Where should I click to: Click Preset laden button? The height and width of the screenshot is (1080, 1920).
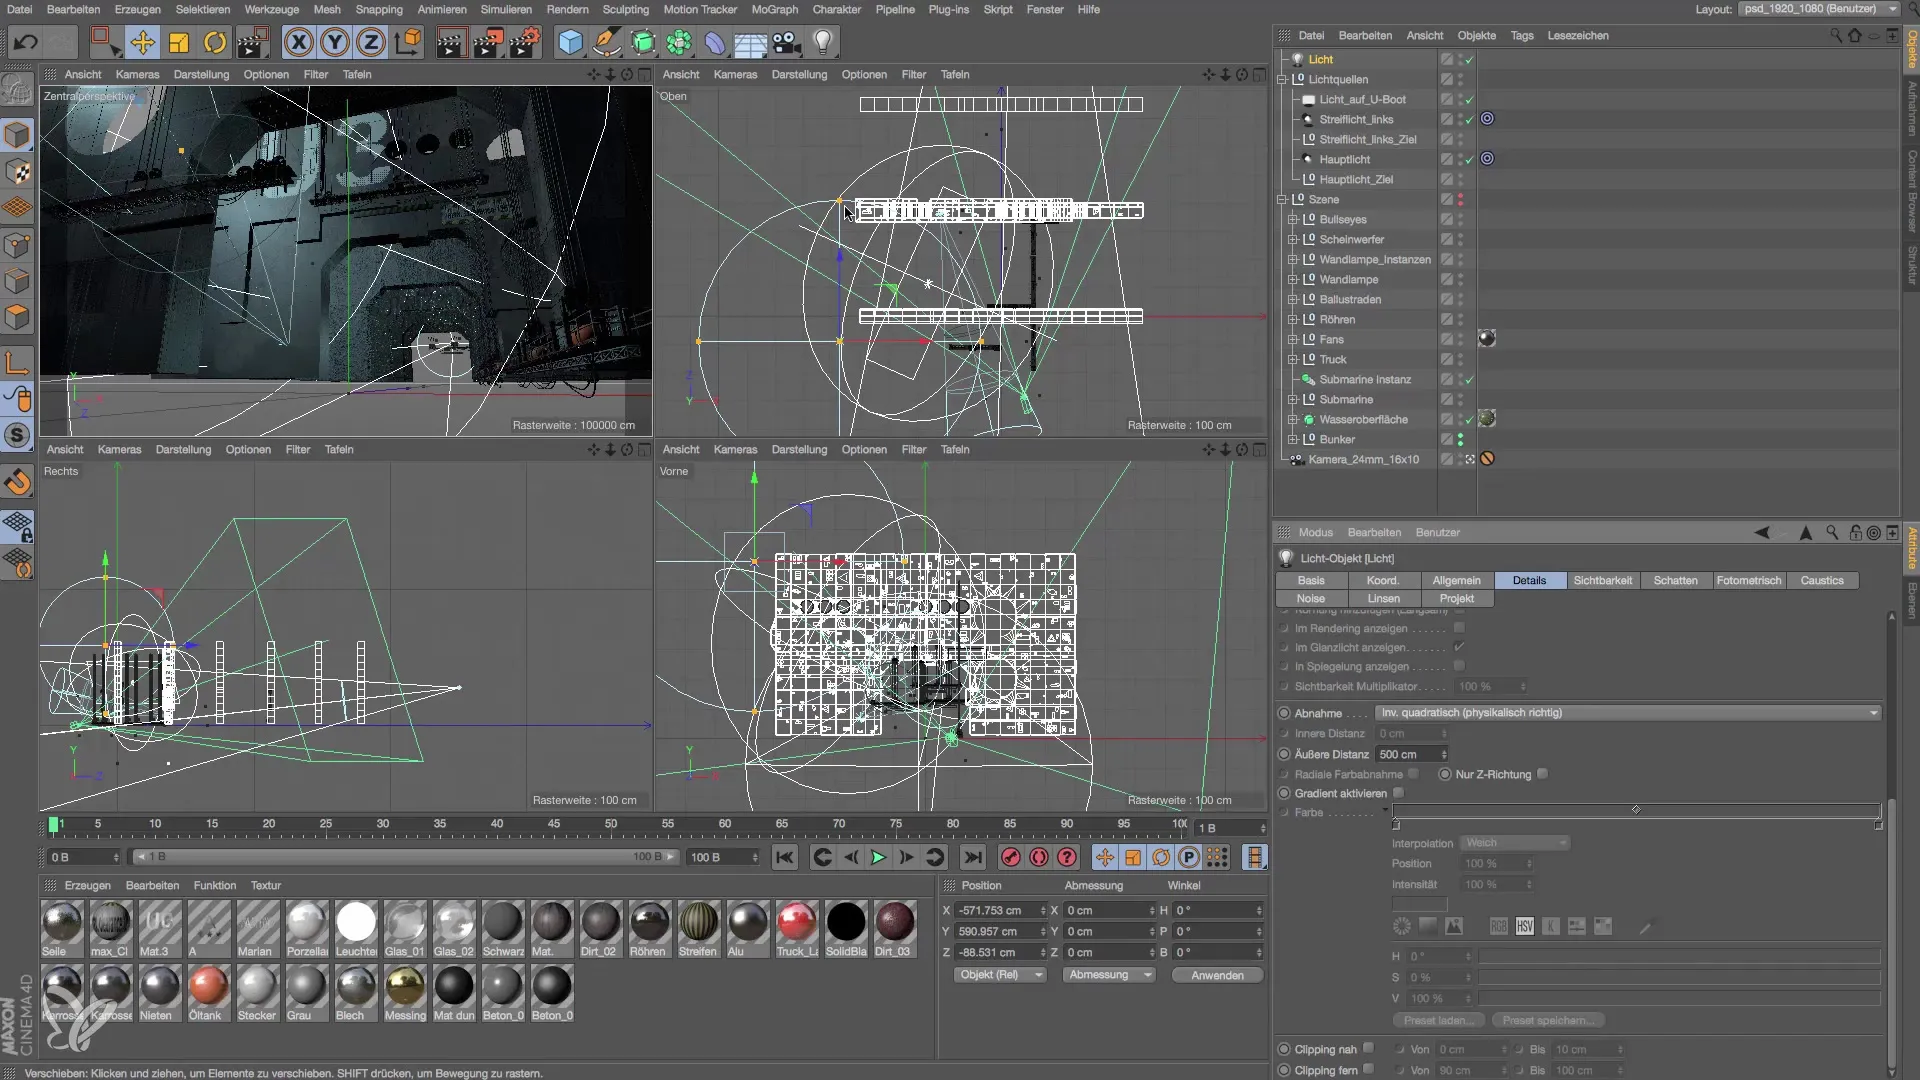pyautogui.click(x=1437, y=1020)
